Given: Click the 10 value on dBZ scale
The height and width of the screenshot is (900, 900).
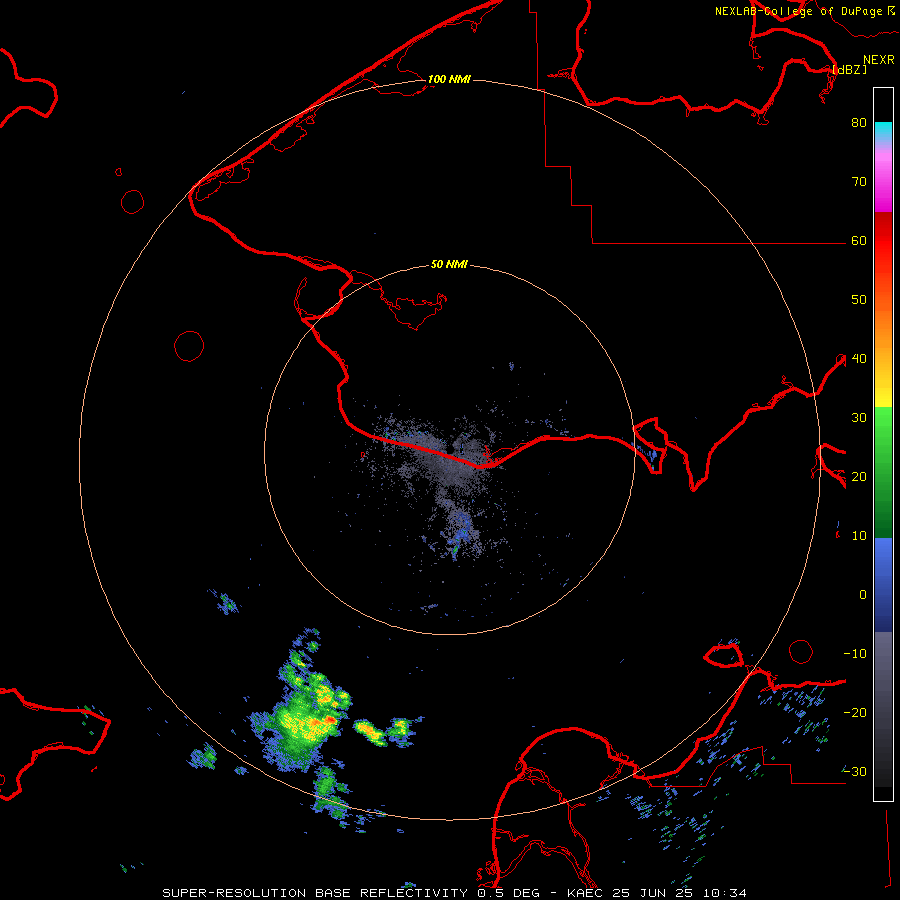Looking at the screenshot, I should [859, 536].
